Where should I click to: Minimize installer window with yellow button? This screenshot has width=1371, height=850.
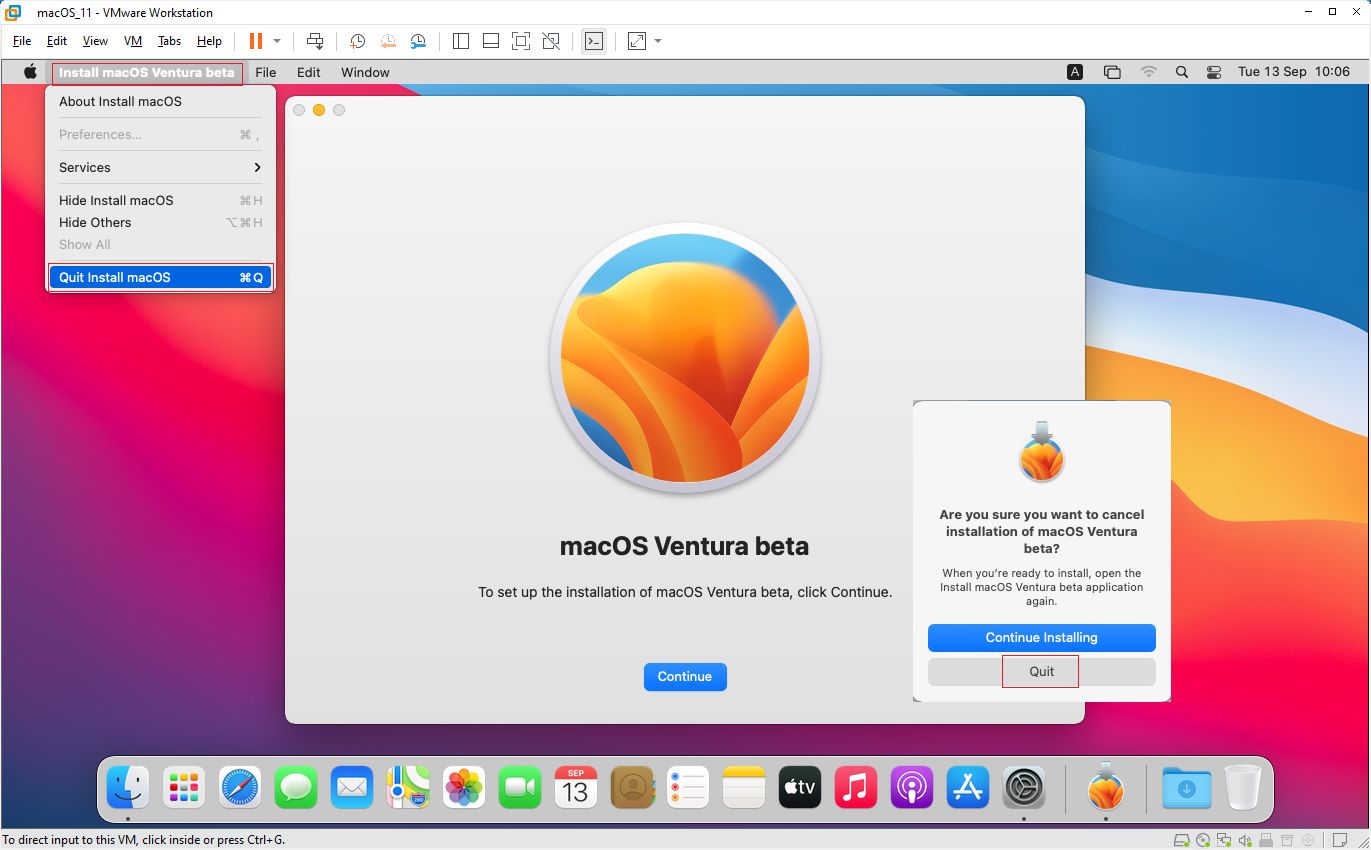[319, 110]
